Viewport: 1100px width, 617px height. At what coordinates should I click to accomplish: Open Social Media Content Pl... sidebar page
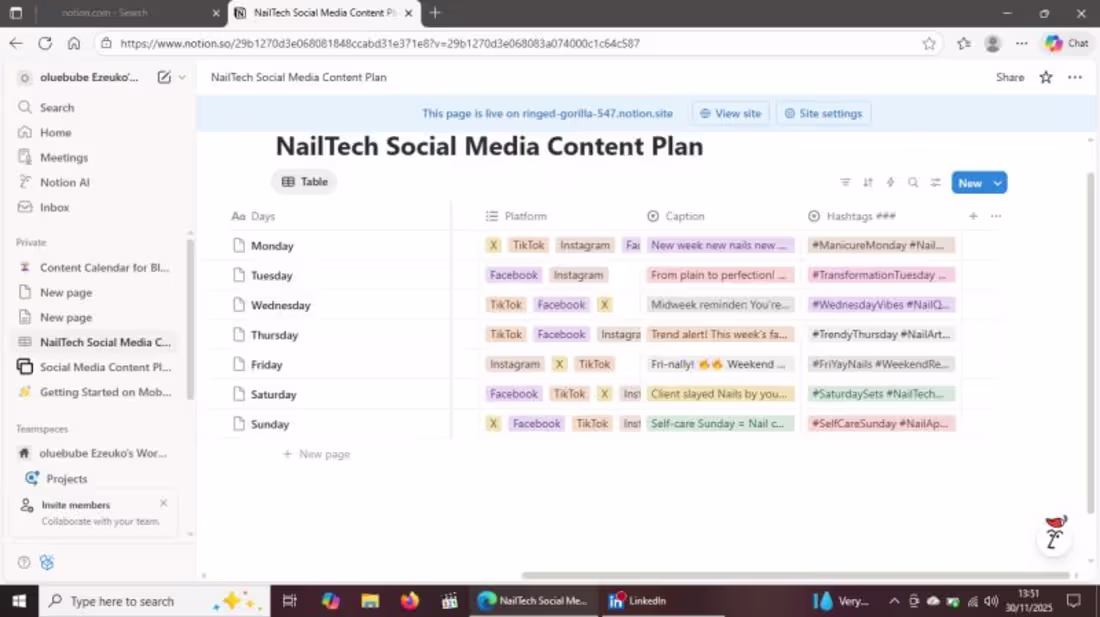105,367
